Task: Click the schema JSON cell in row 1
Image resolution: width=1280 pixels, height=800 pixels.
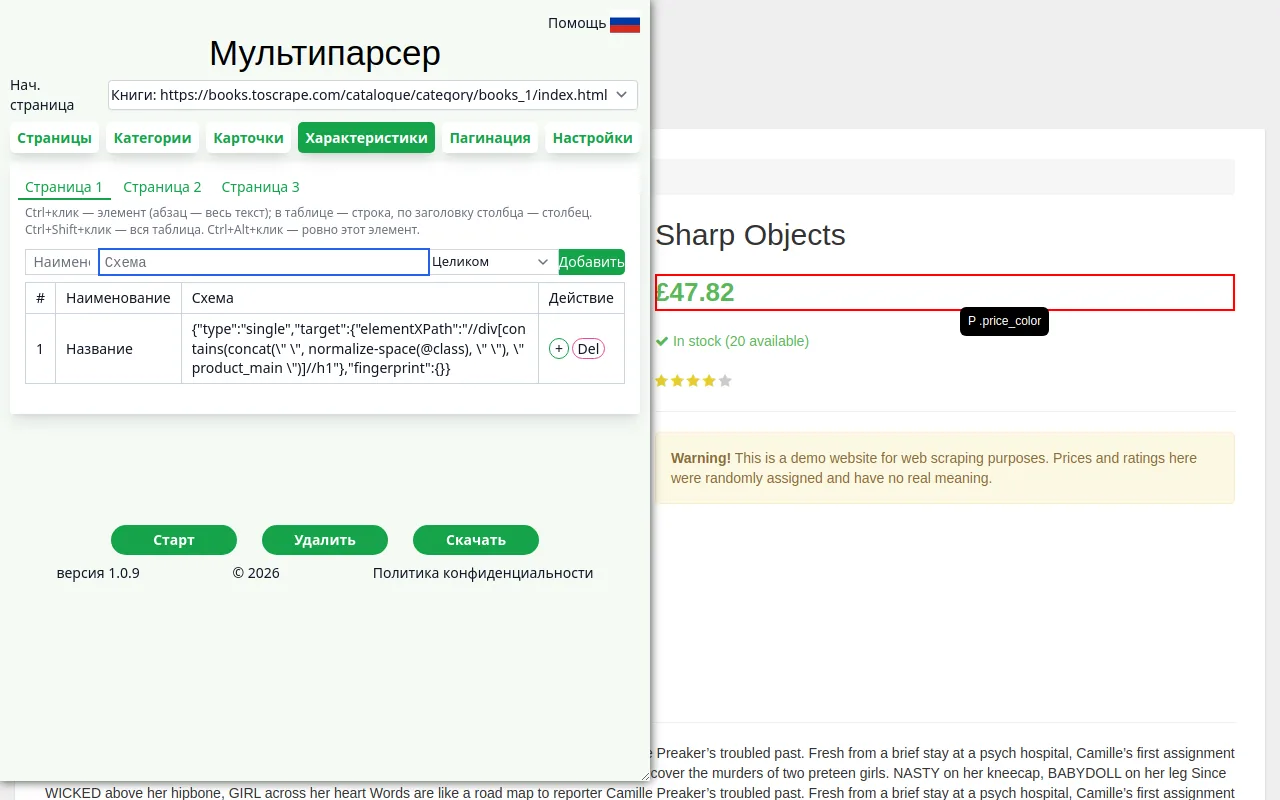Action: click(x=360, y=349)
